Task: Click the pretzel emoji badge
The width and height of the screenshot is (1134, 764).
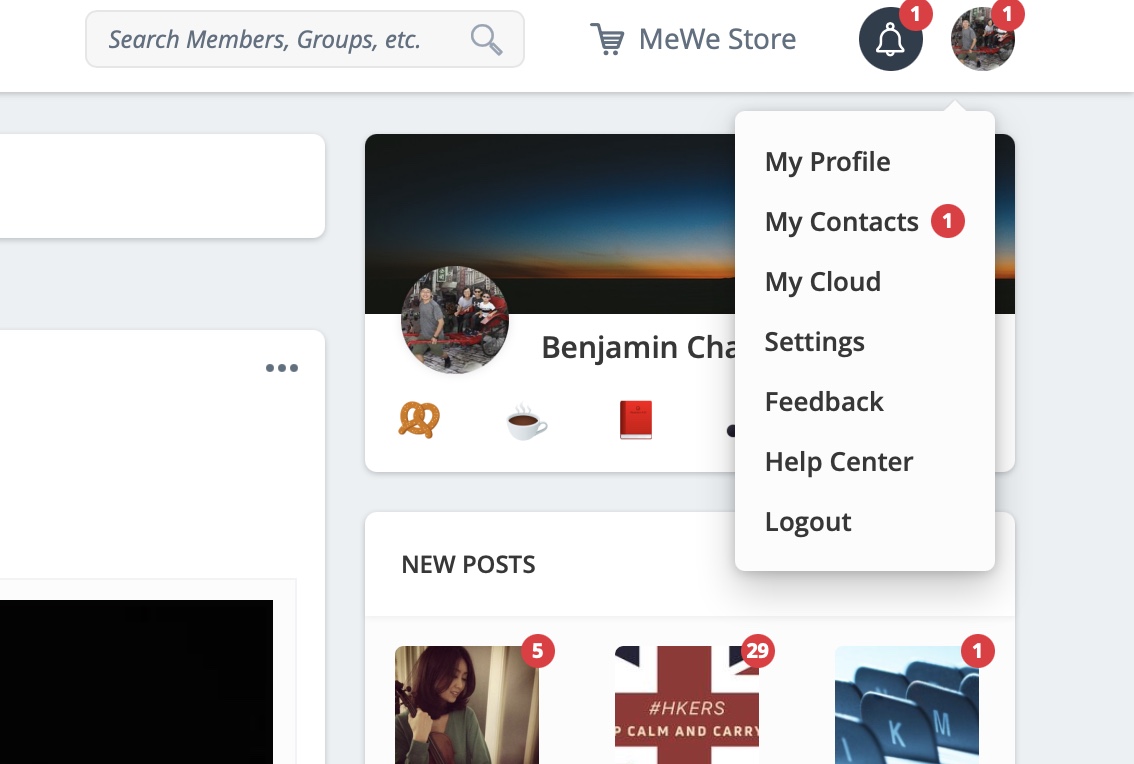Action: click(419, 420)
